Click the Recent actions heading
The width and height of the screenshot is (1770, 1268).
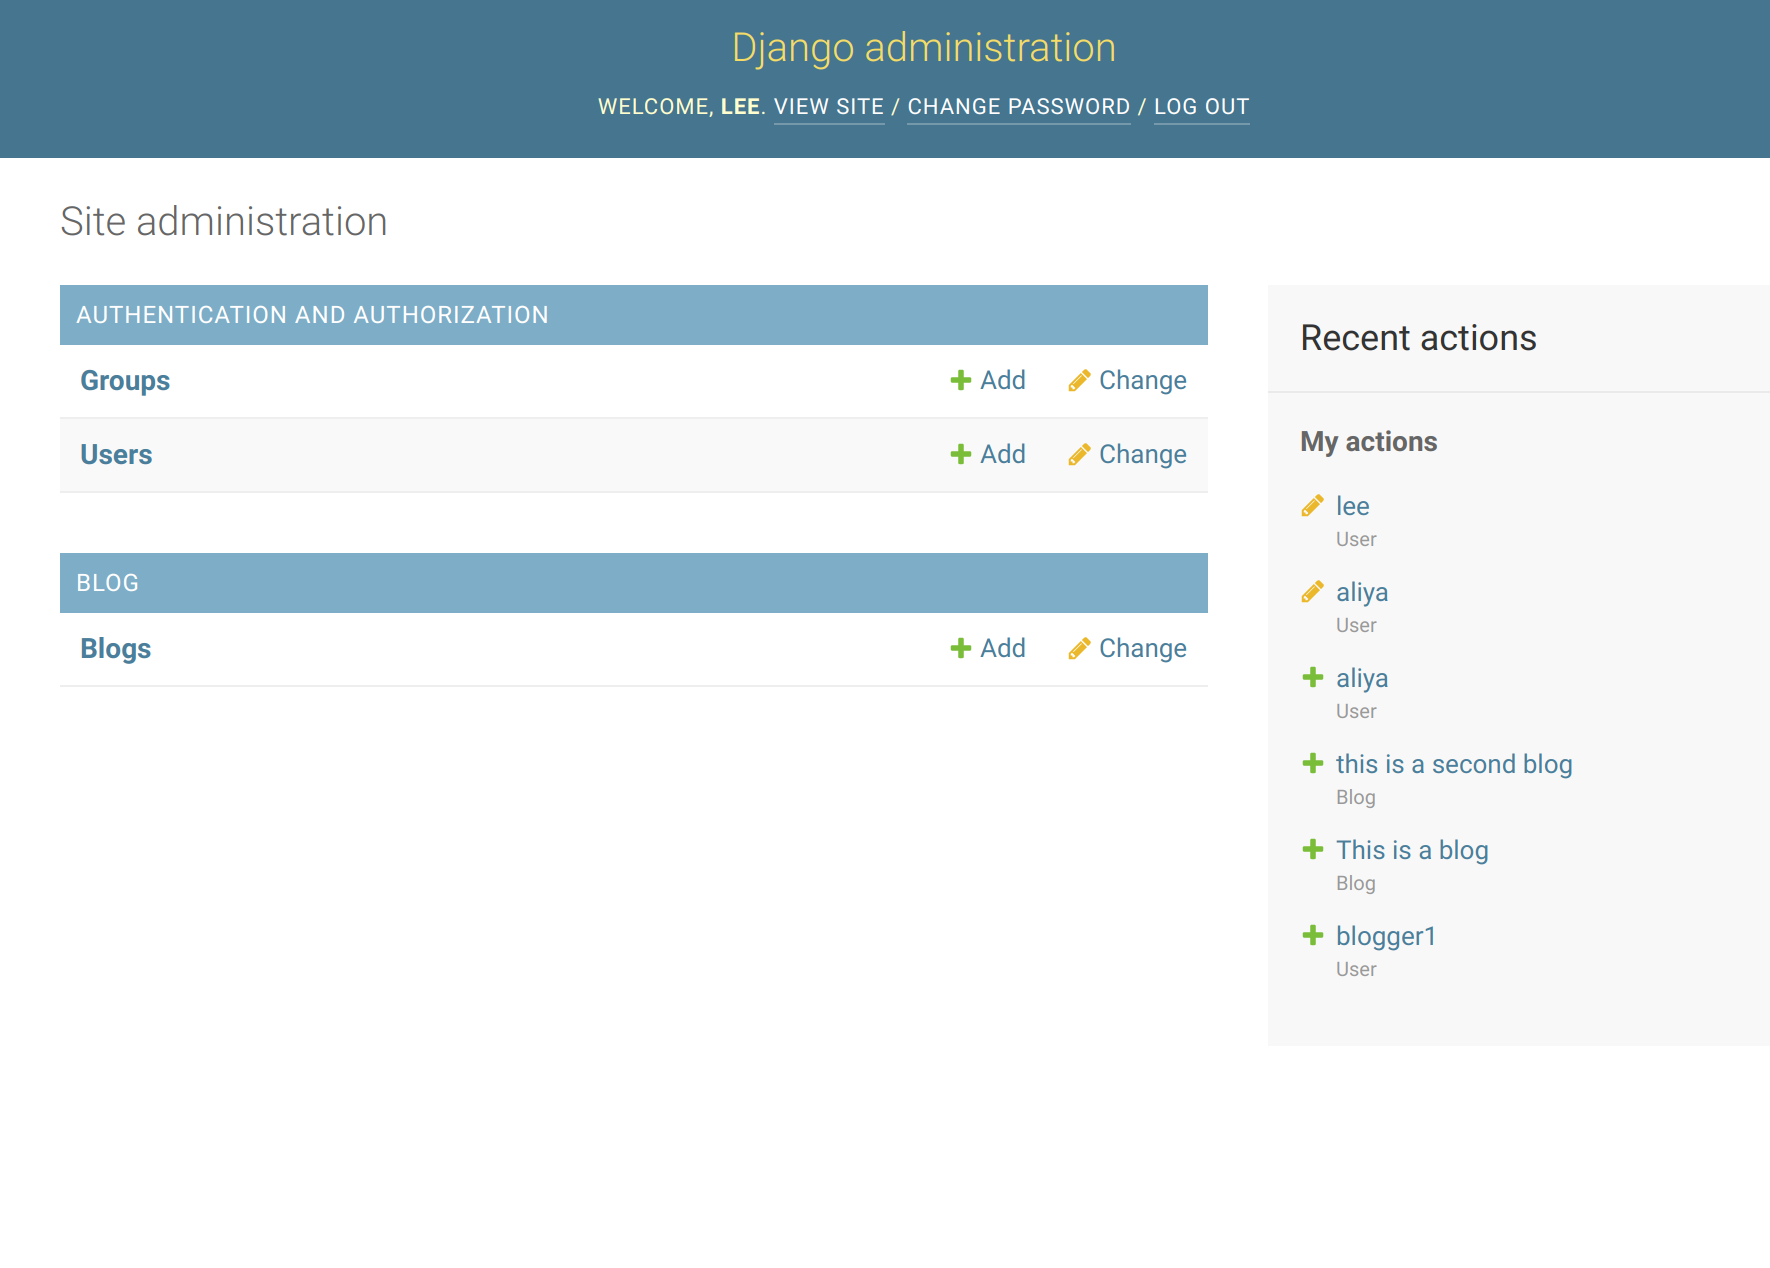click(1418, 338)
